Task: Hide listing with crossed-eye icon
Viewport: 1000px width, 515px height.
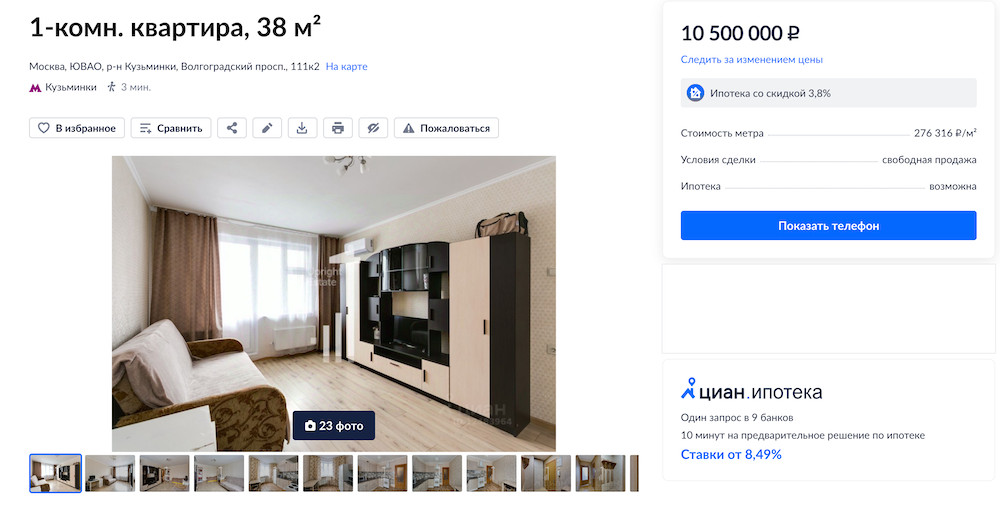Action: click(x=373, y=128)
